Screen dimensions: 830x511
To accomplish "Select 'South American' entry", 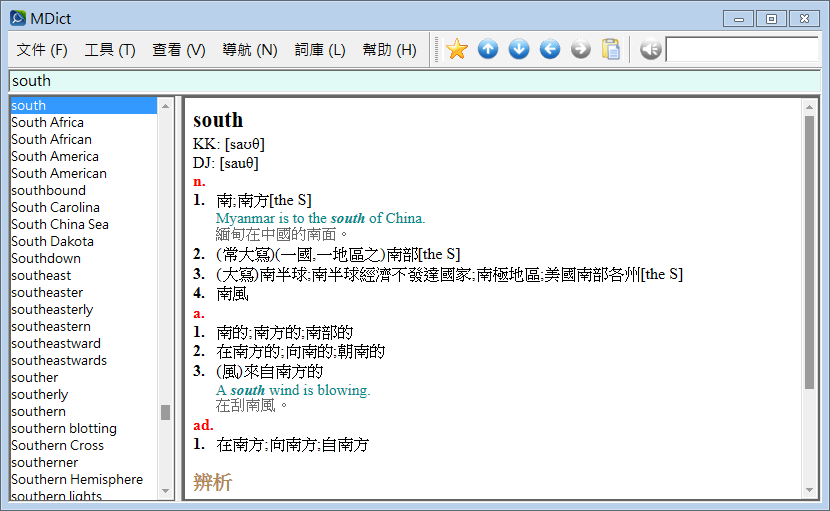I will (x=83, y=173).
